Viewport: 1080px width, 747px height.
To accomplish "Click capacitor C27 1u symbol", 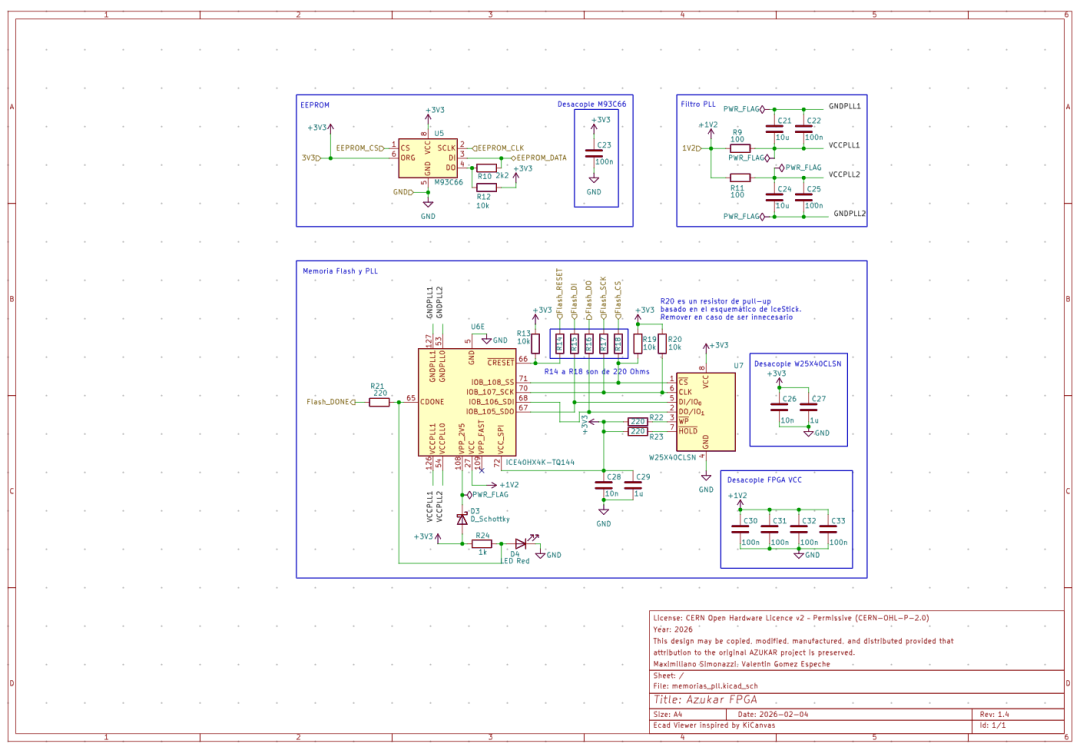I will point(809,407).
